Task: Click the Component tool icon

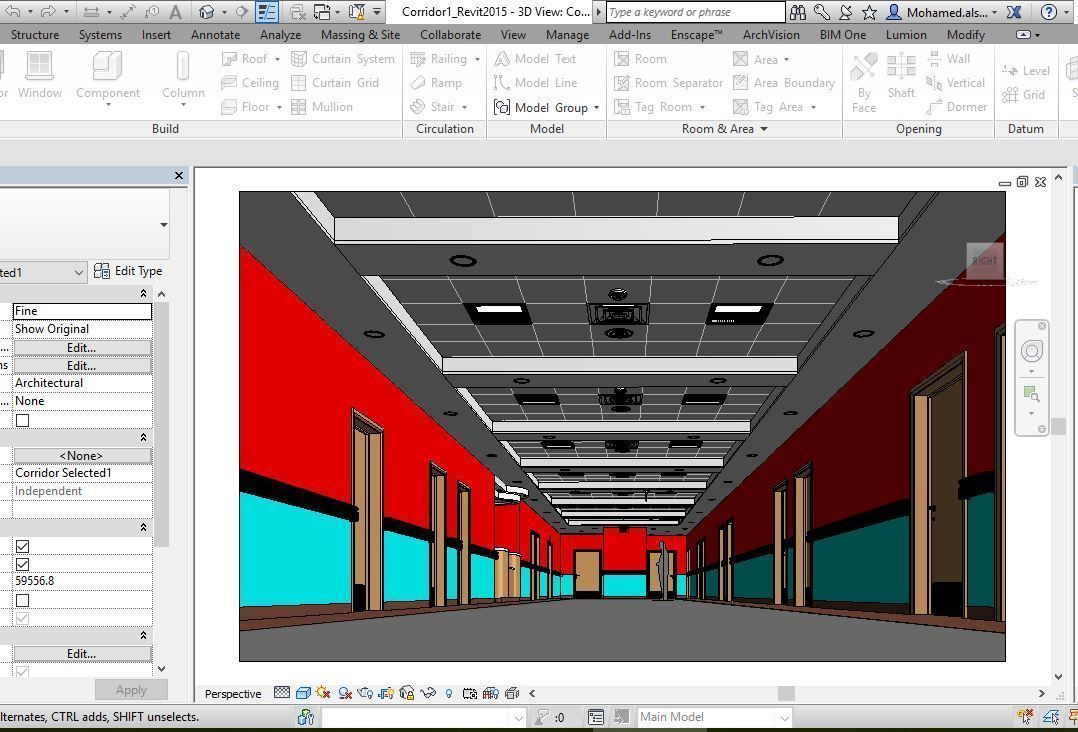Action: [x=107, y=66]
